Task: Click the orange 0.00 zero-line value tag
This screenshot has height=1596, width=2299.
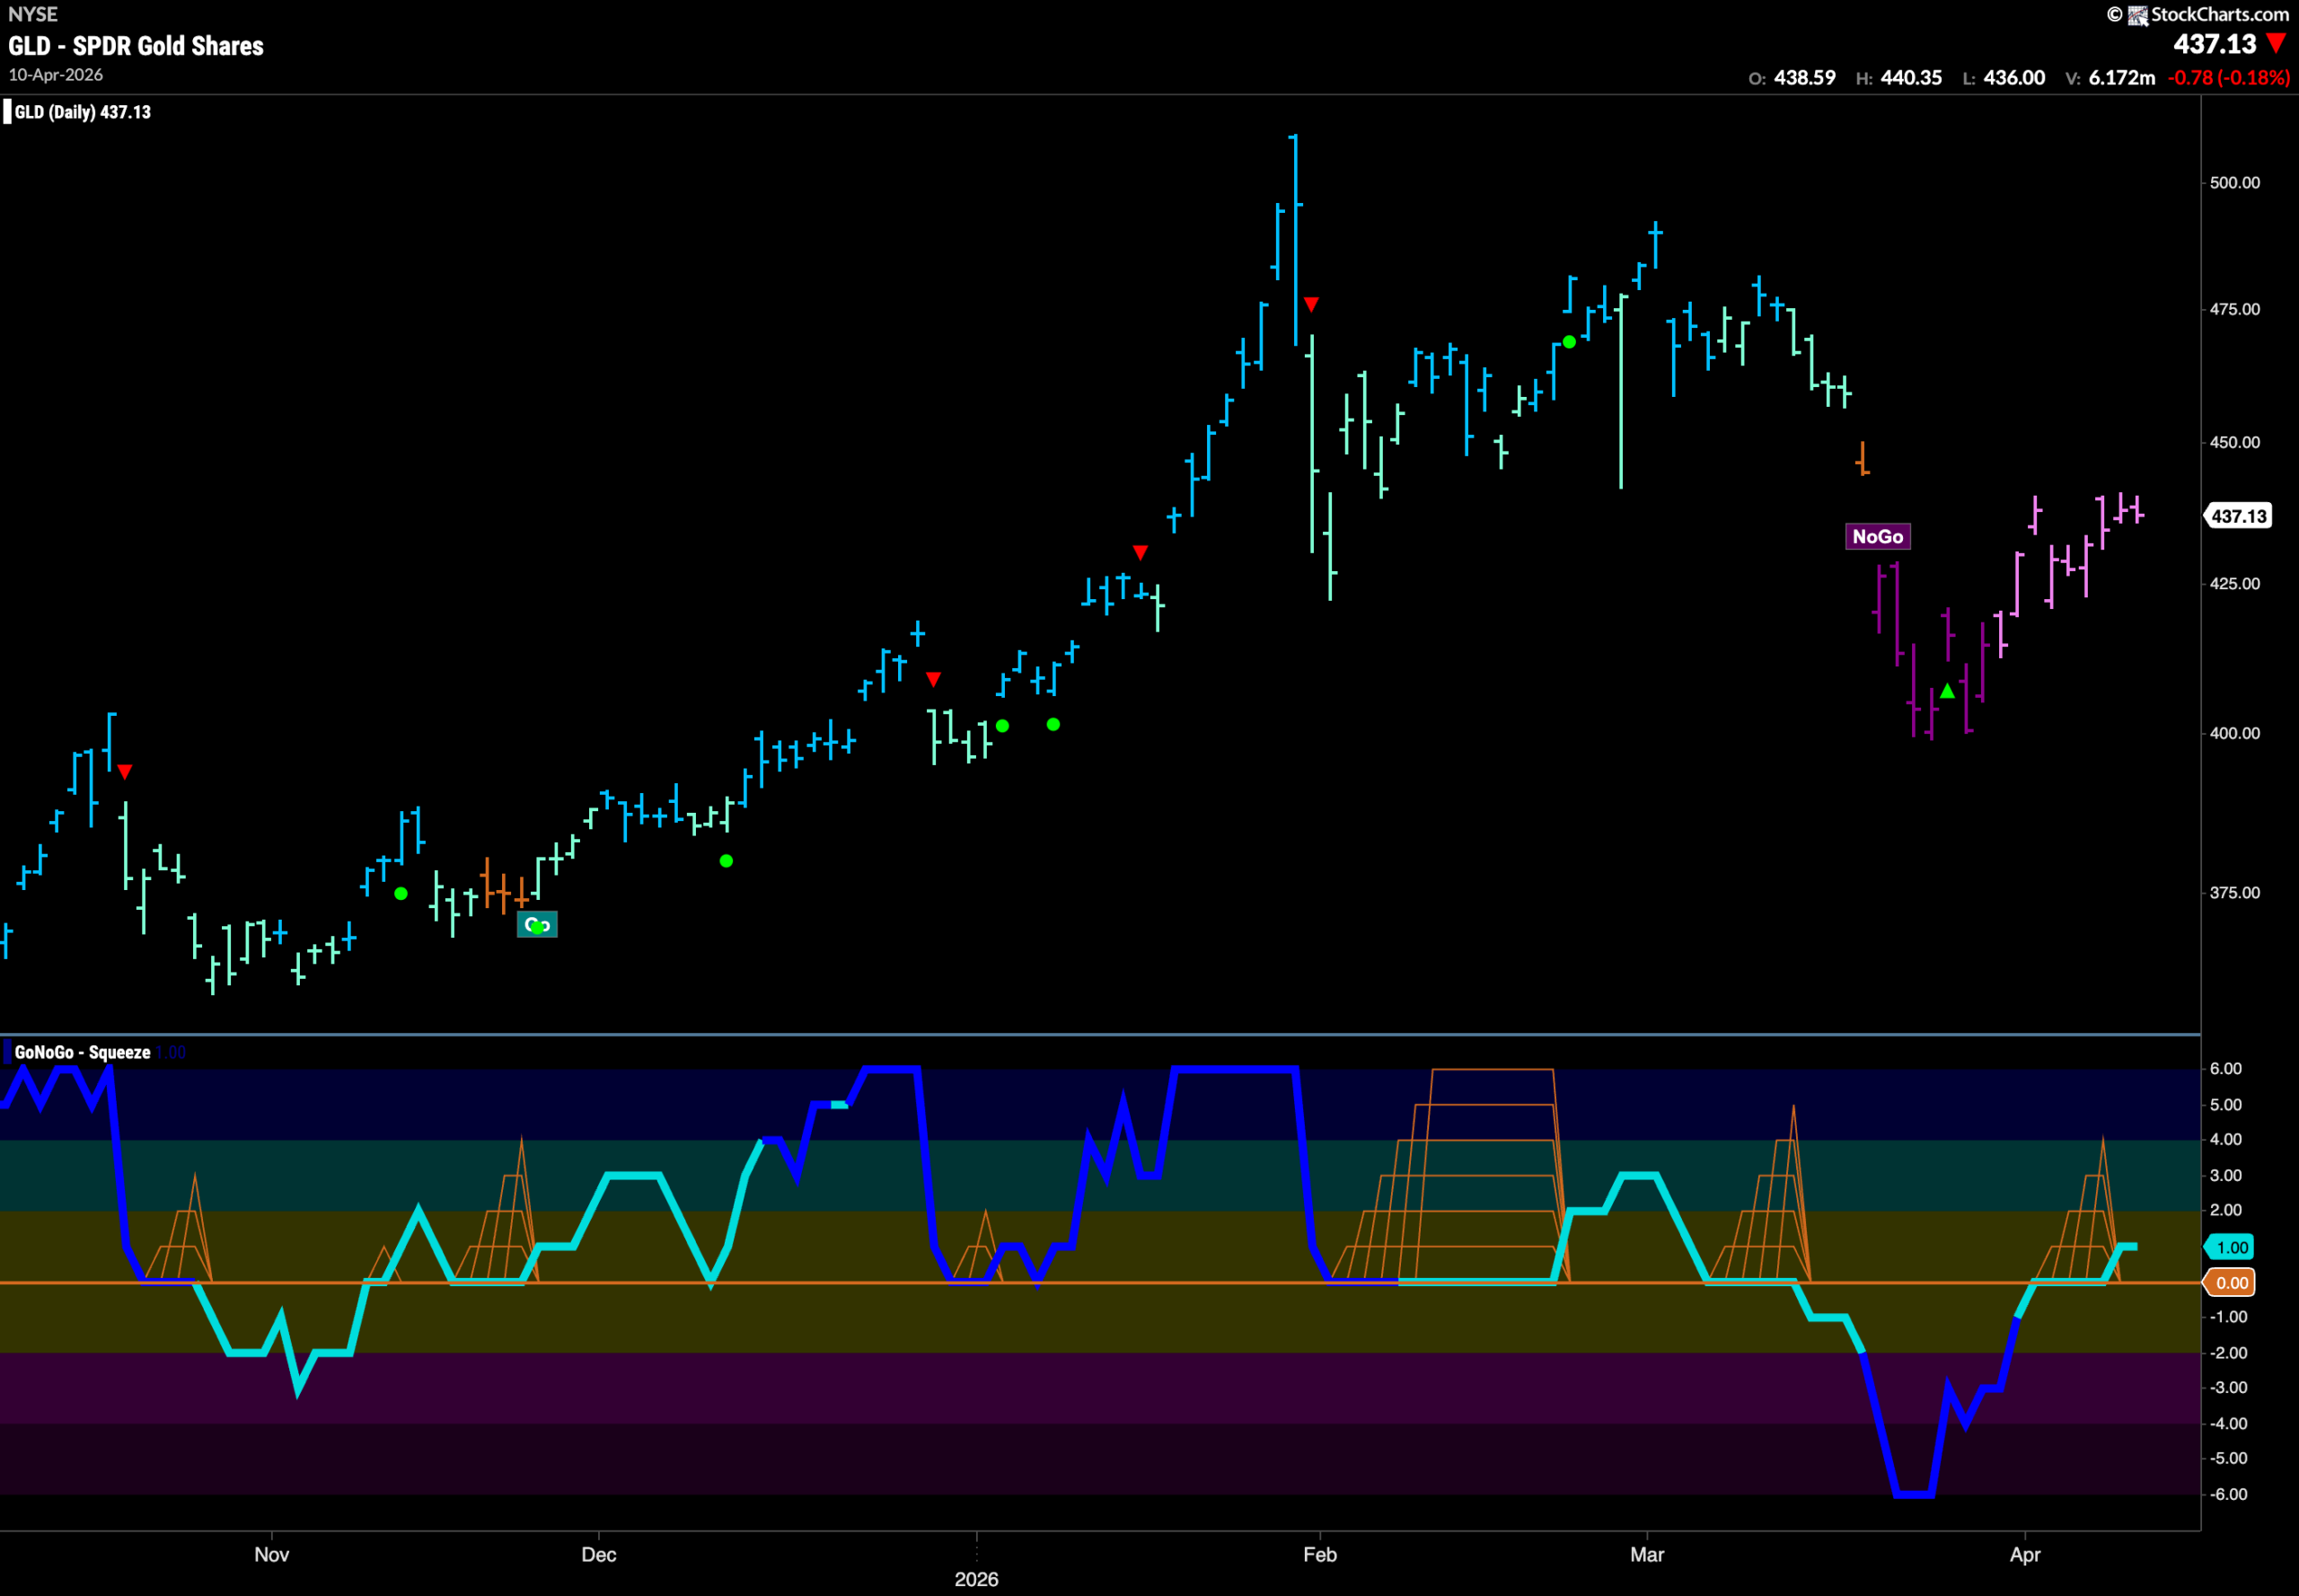Action: click(2231, 1283)
